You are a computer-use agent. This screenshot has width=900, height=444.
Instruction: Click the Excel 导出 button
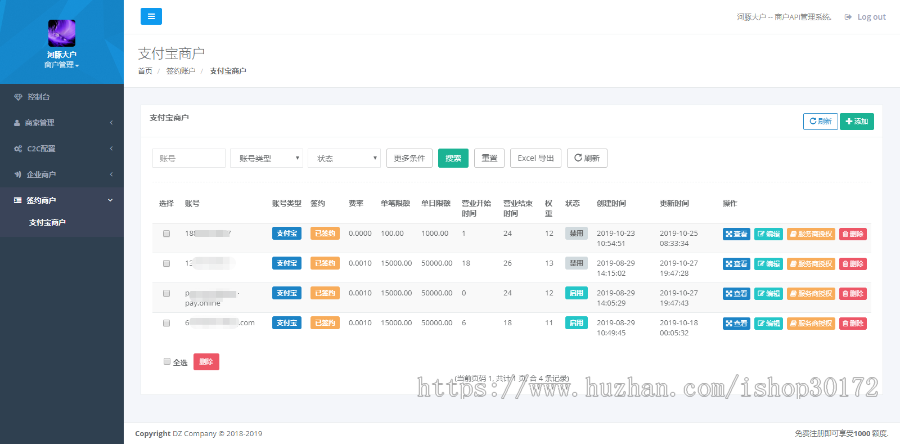point(536,158)
